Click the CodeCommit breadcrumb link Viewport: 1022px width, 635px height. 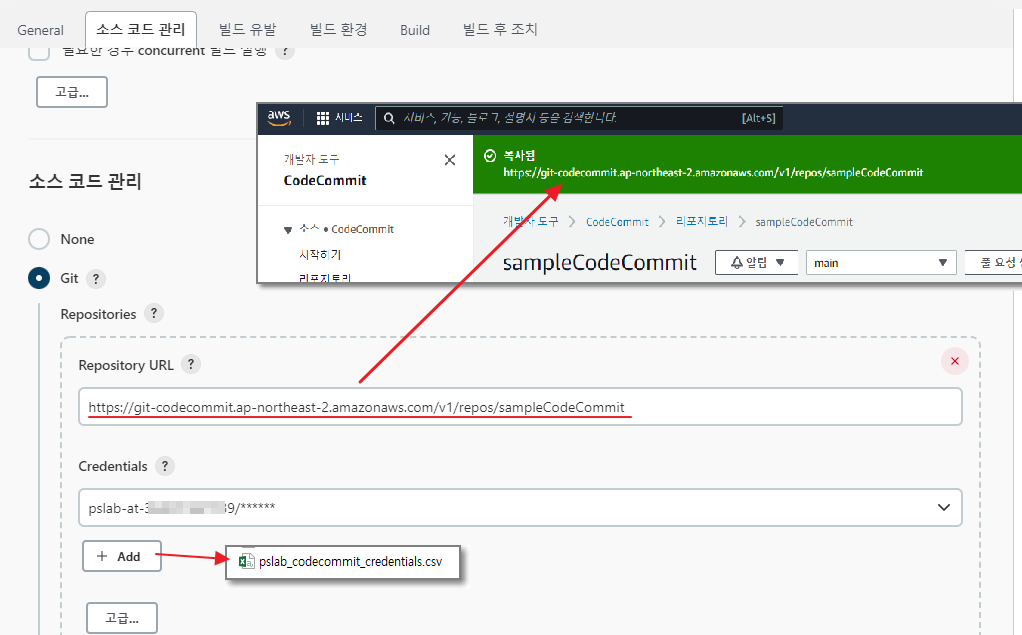click(617, 222)
